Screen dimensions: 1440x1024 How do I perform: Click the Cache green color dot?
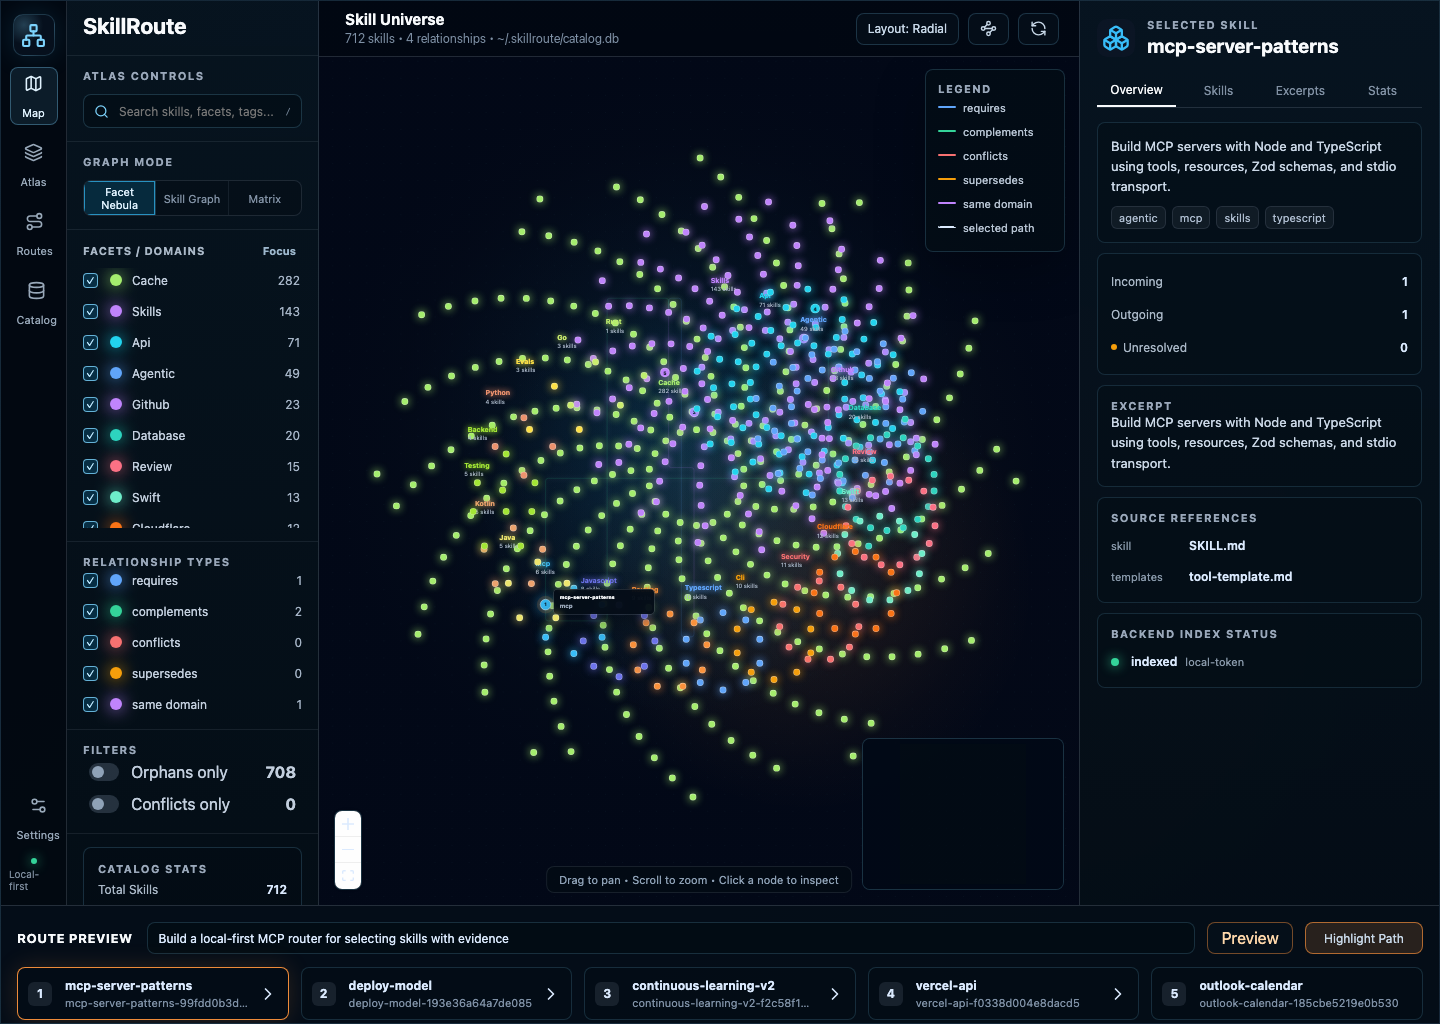(x=116, y=281)
